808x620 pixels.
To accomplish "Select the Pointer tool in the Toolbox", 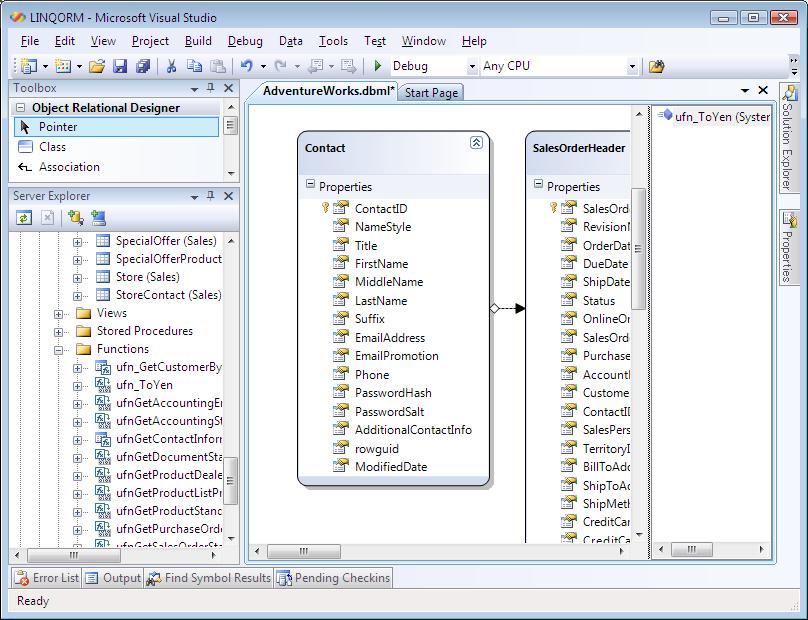I will coord(116,127).
